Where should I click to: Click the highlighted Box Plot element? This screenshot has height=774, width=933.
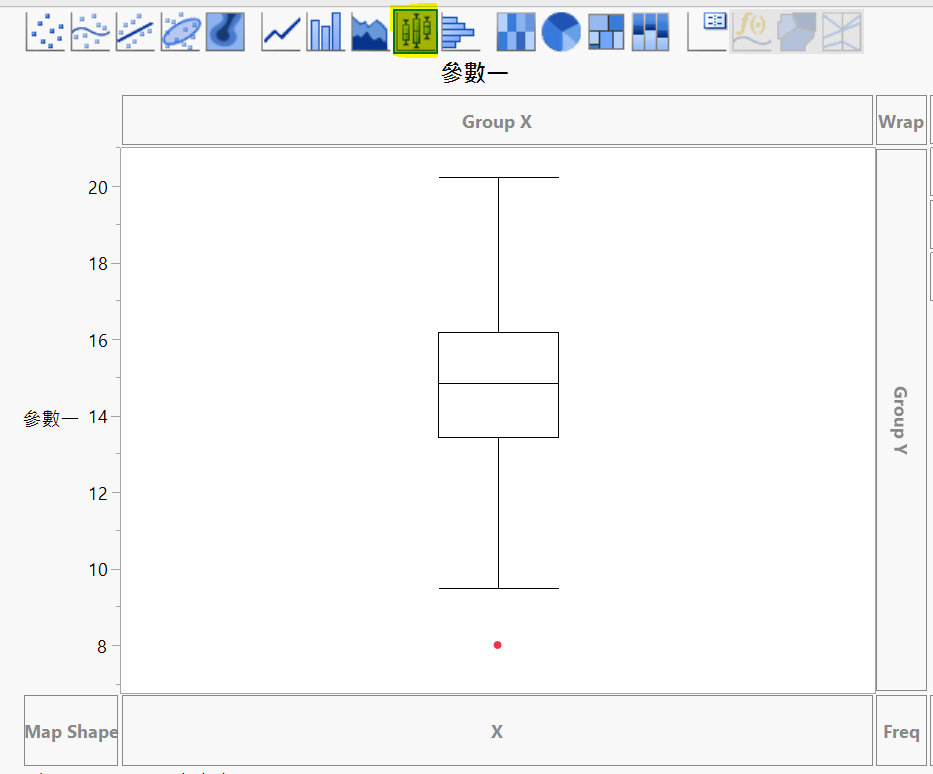click(x=415, y=31)
